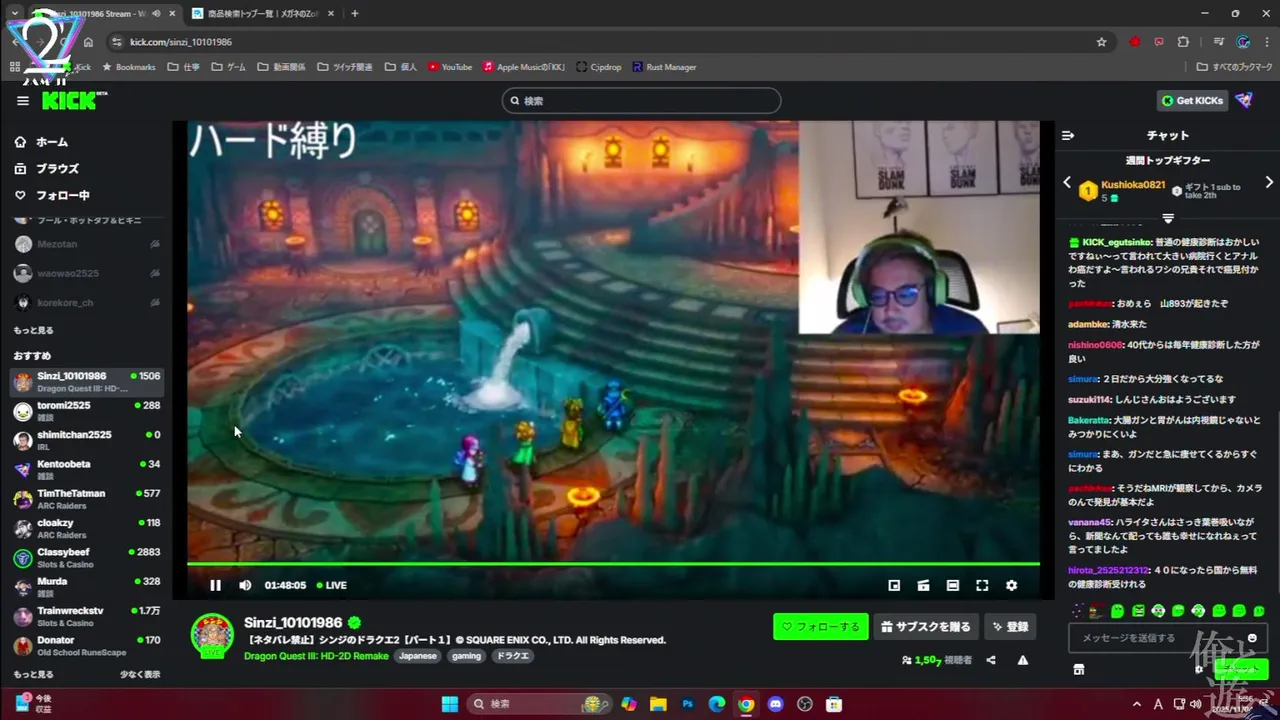Open the clip creation icon in player

click(923, 585)
